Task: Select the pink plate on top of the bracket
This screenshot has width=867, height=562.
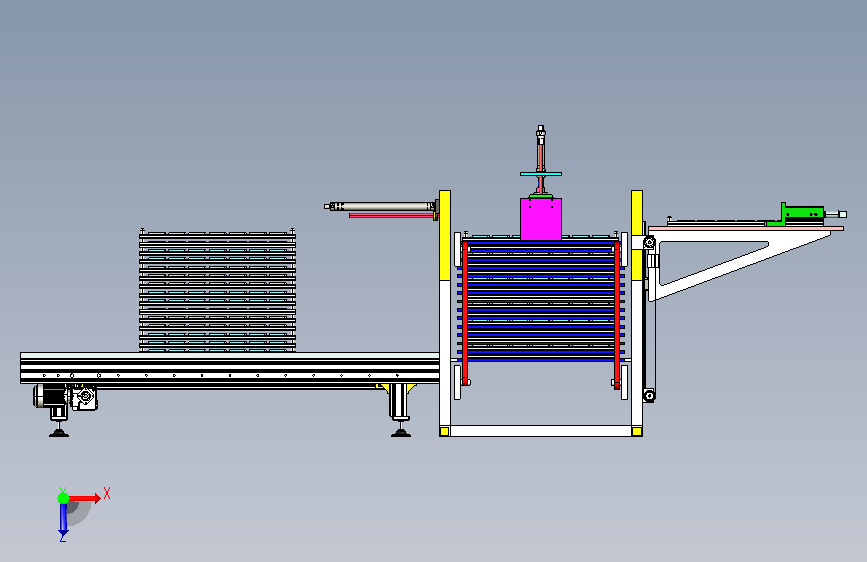Action: (745, 228)
